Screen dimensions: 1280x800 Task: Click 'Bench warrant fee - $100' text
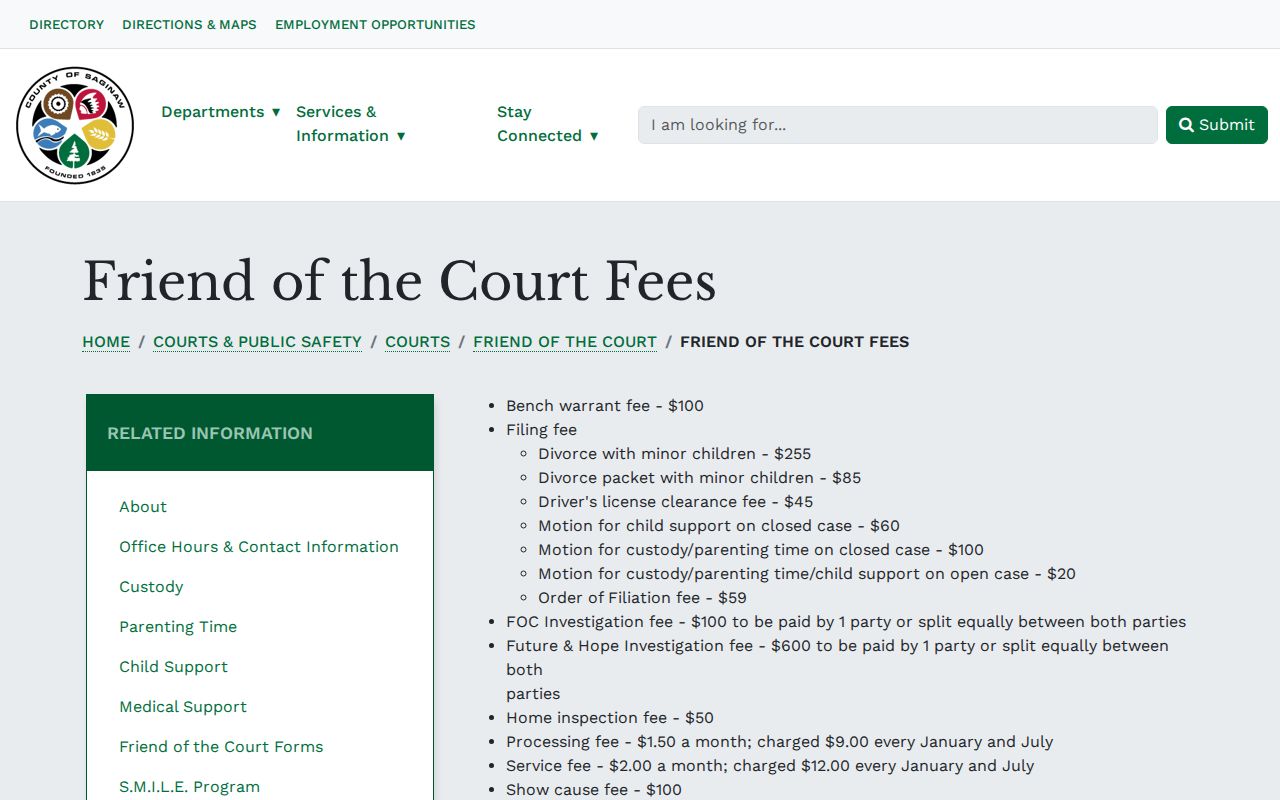[x=605, y=406]
